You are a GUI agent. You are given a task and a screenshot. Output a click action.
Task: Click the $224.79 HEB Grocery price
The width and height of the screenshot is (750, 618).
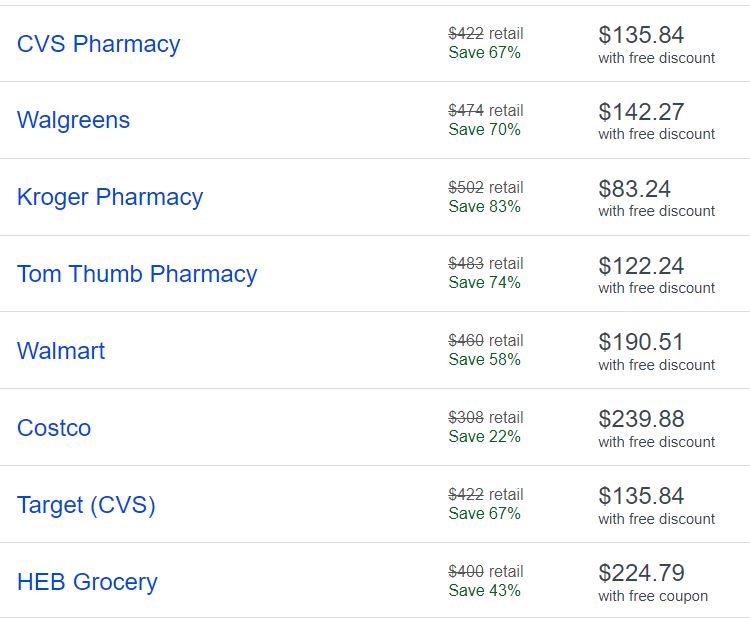tap(641, 573)
